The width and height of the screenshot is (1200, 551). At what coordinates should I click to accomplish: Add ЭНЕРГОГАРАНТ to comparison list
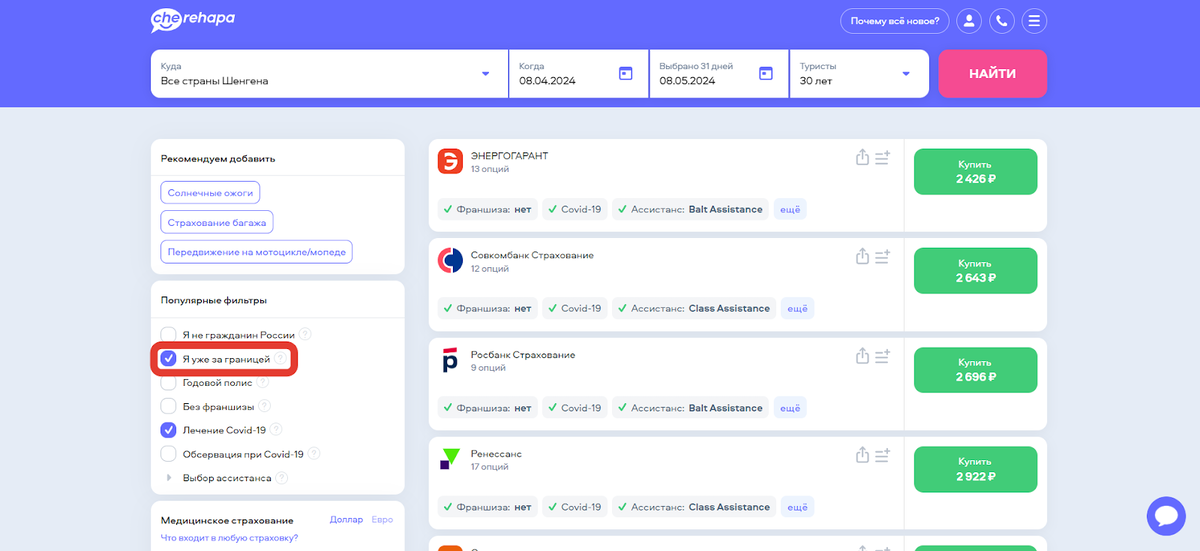pos(882,158)
